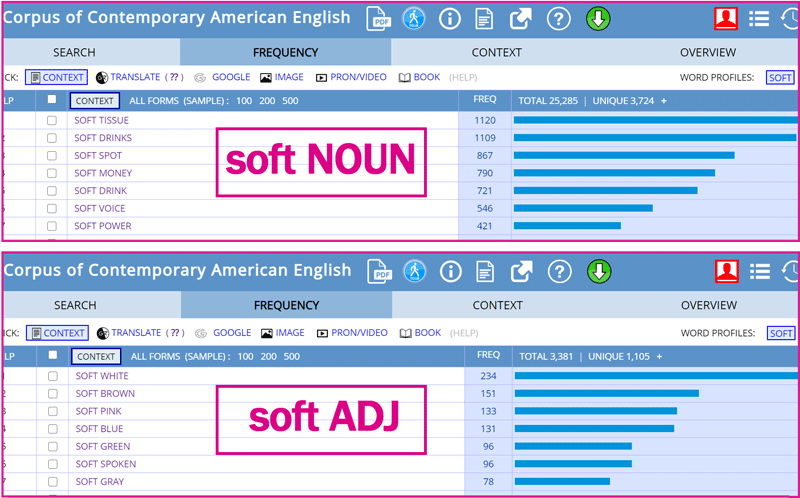Click the green download arrow in soft NOUN panel

point(598,18)
